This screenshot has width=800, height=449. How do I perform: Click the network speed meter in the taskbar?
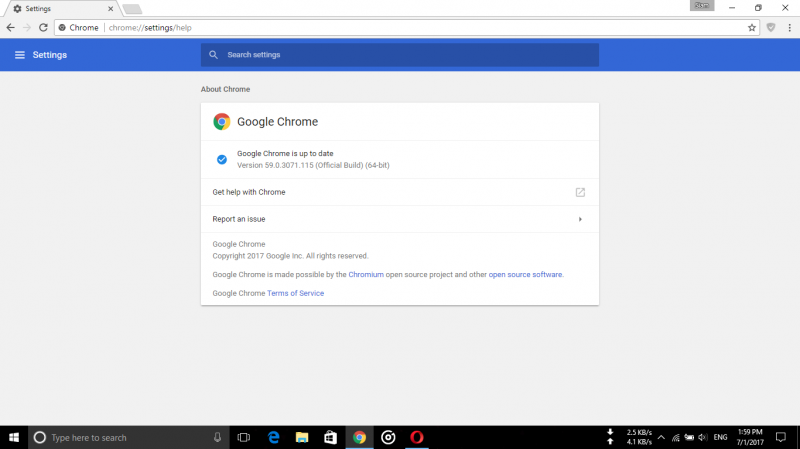(x=630, y=437)
